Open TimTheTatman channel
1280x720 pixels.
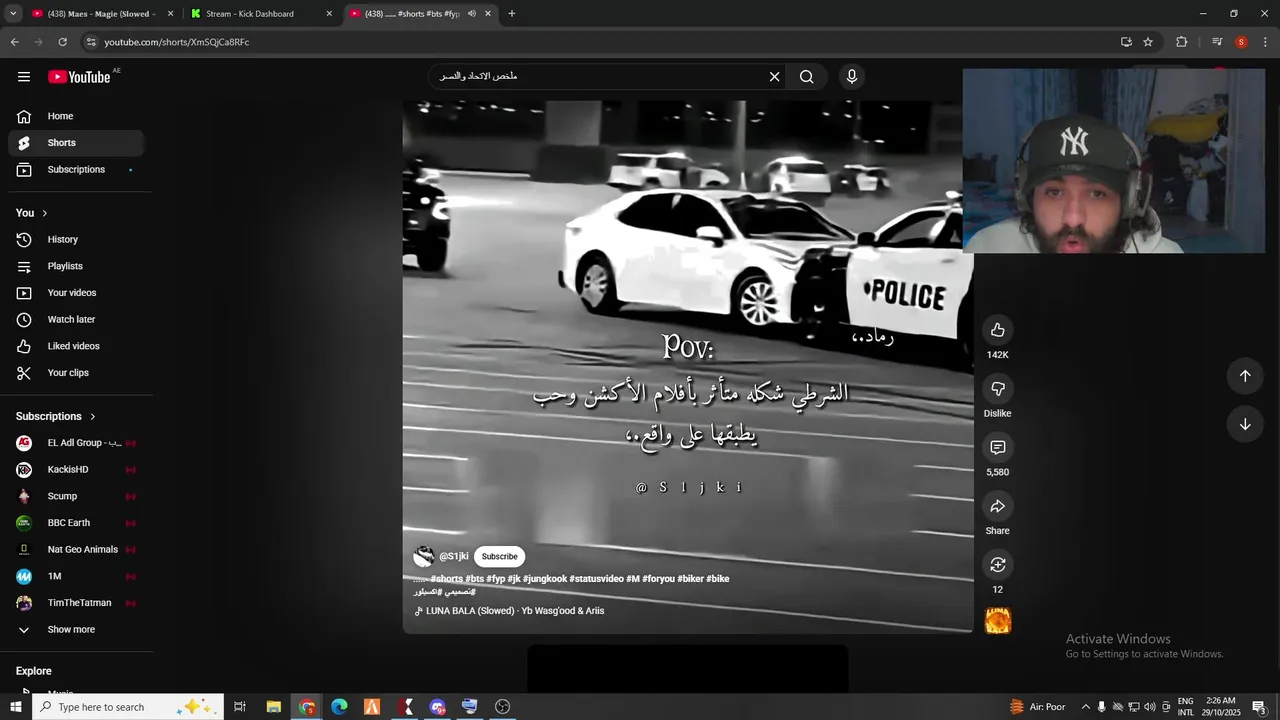pos(76,603)
